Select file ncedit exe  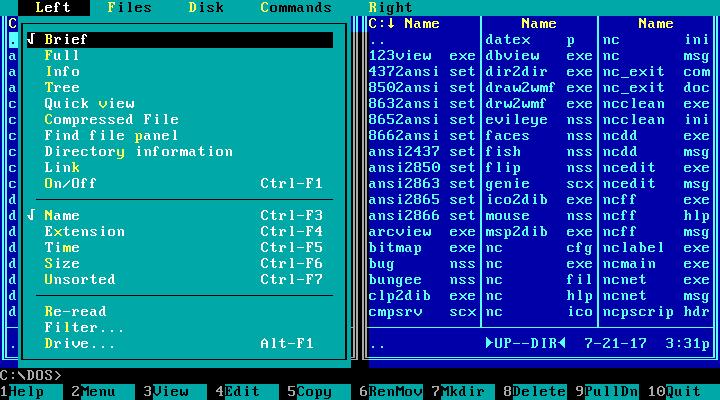coord(657,168)
